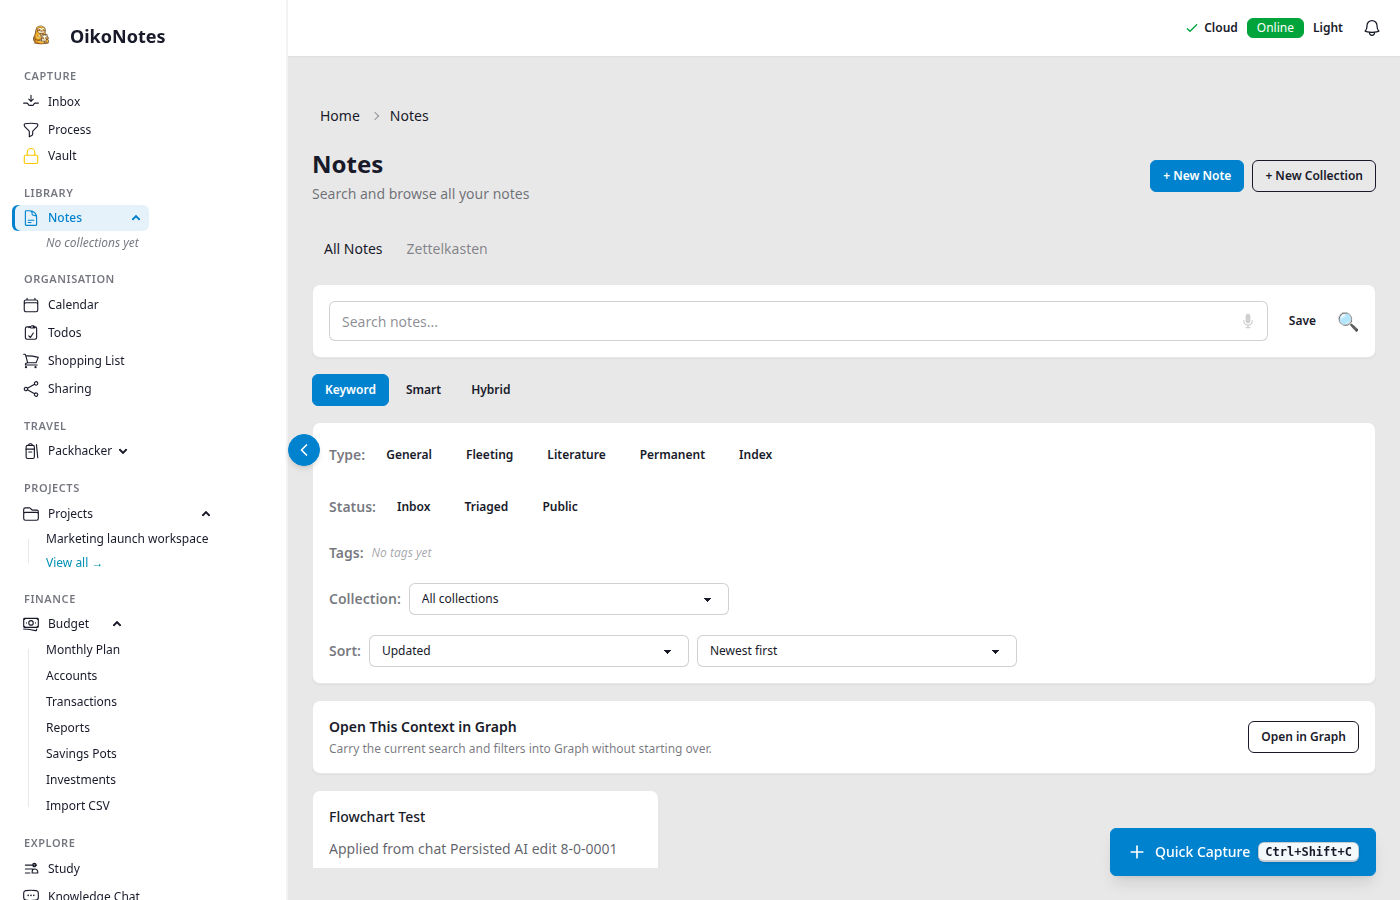Click the Sharing icon

click(31, 389)
